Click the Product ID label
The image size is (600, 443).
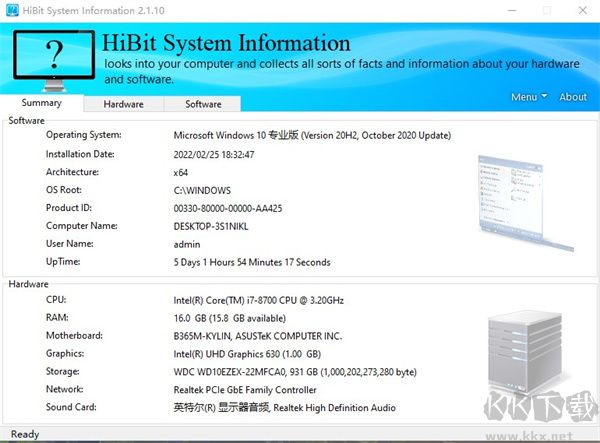point(69,208)
